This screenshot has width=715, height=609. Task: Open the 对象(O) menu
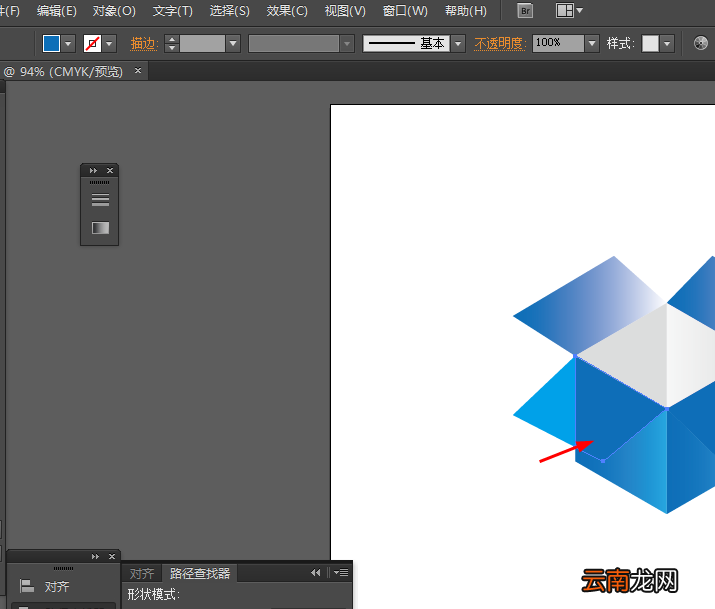click(114, 10)
